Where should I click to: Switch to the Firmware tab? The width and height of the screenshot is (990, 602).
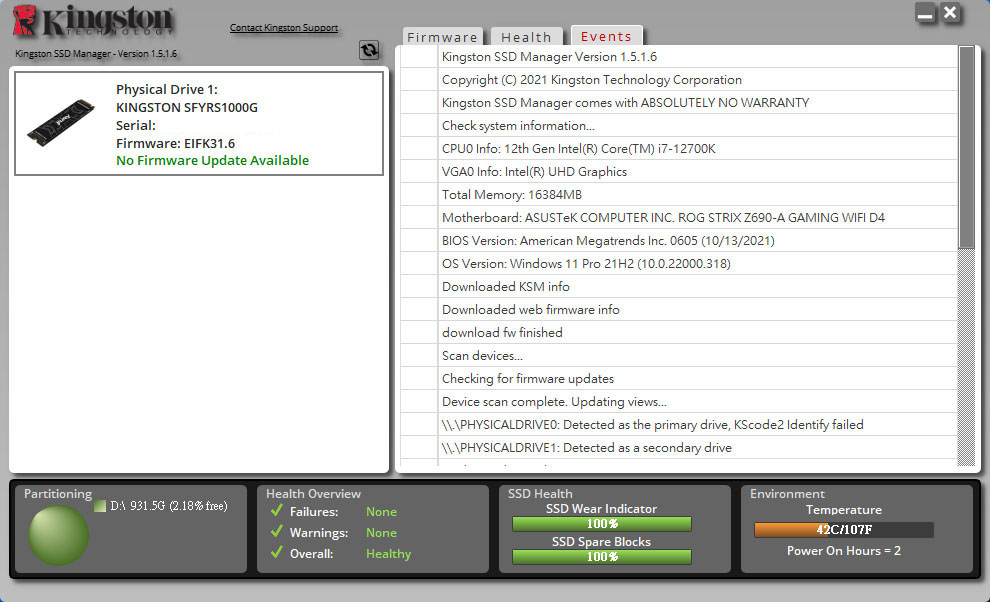click(443, 37)
